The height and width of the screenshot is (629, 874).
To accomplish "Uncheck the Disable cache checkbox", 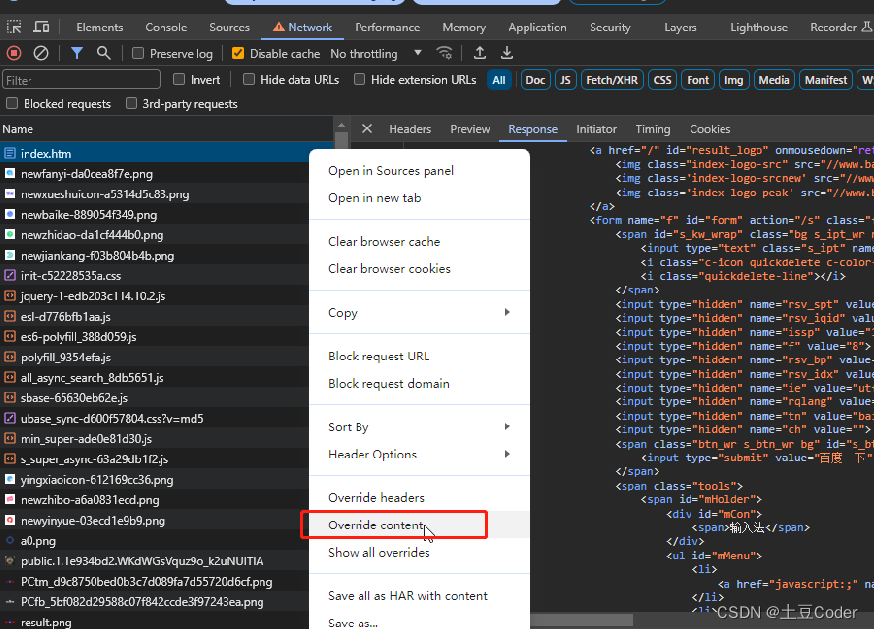I will tap(238, 53).
